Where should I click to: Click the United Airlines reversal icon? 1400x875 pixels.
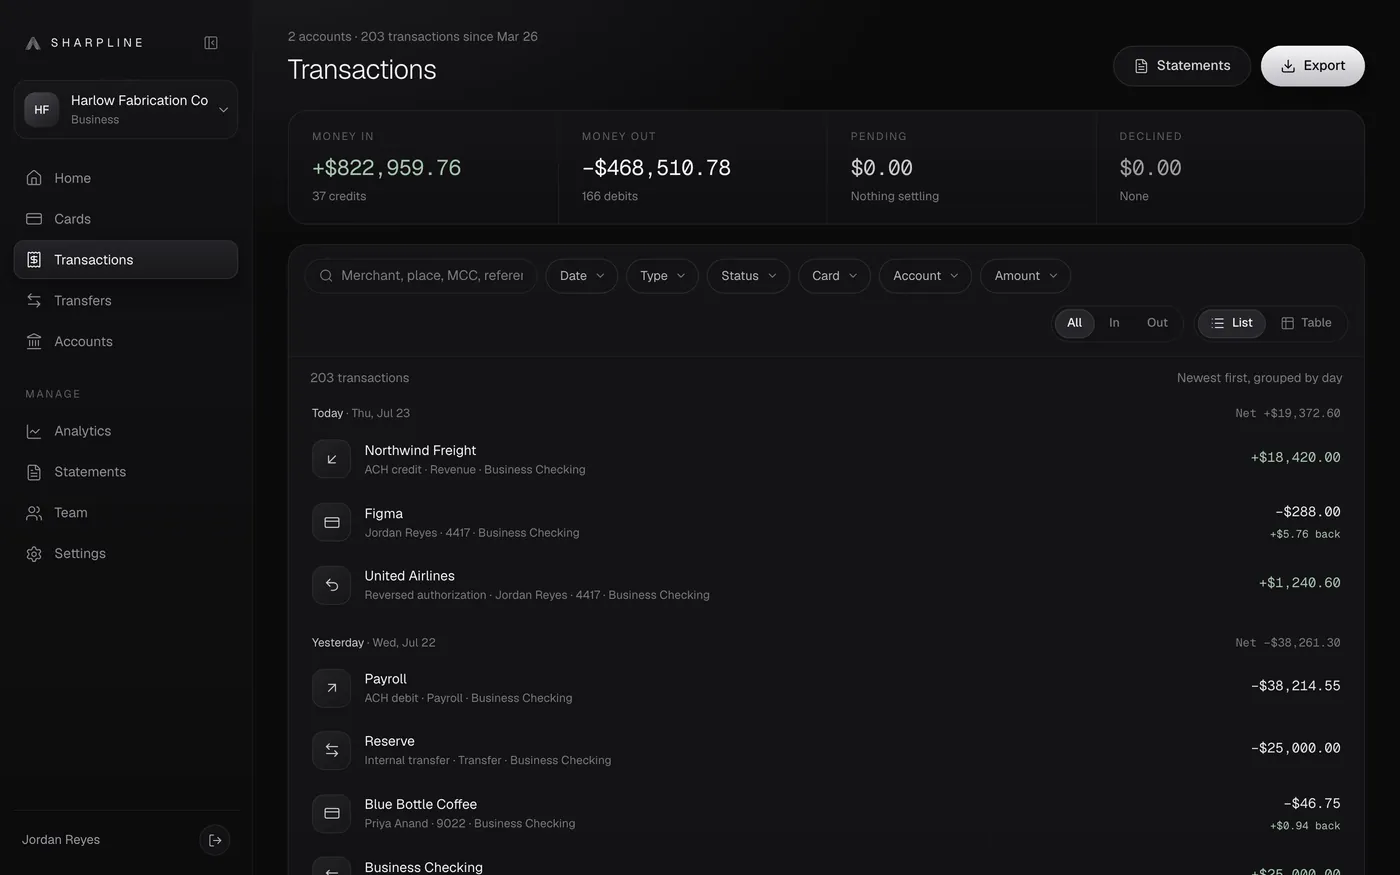331,585
